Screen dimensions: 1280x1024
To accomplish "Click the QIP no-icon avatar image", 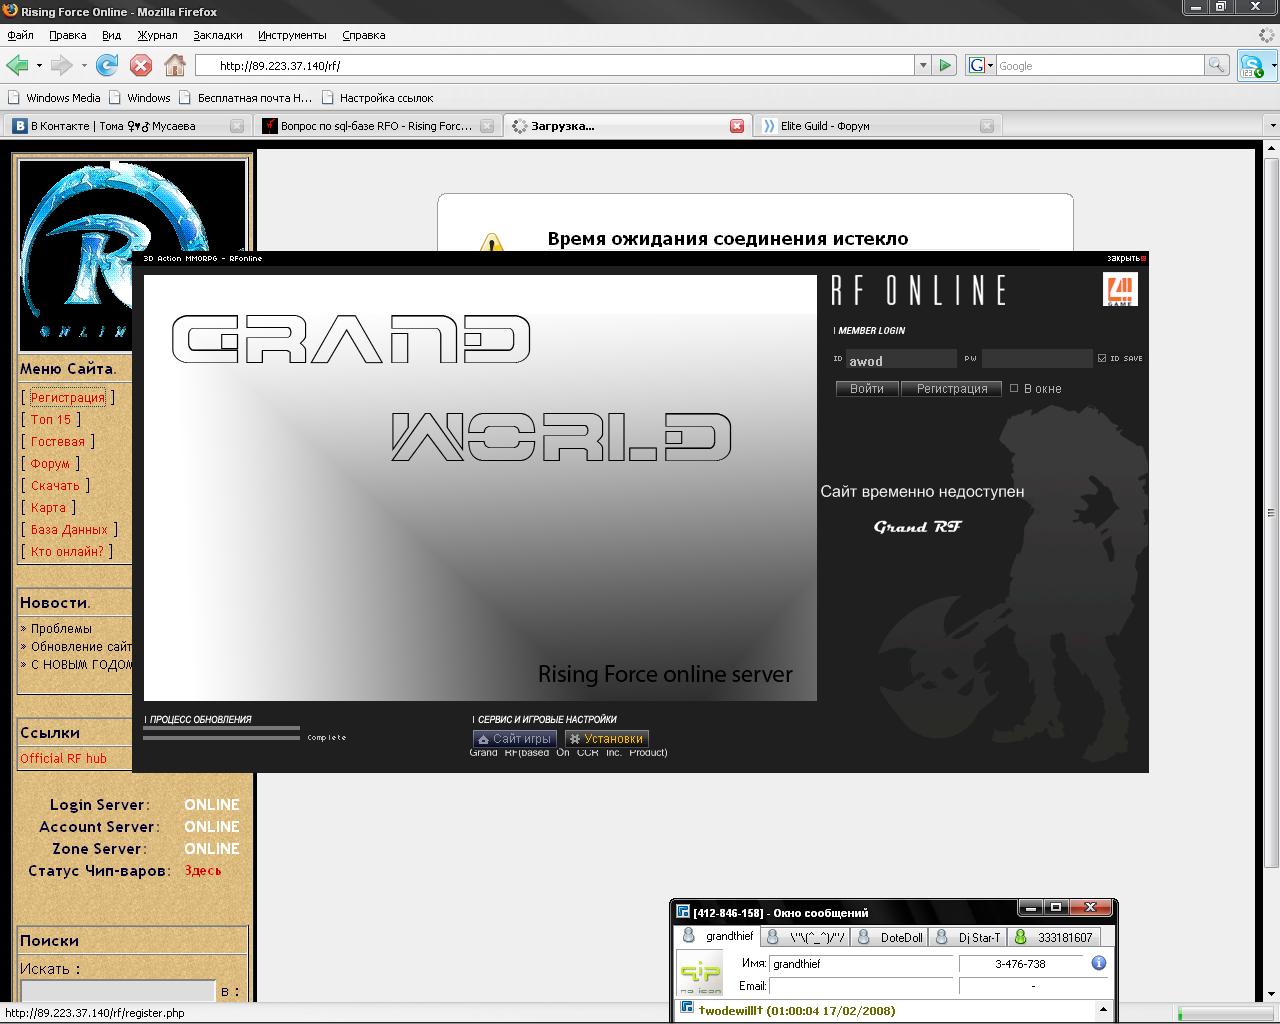I will [700, 973].
